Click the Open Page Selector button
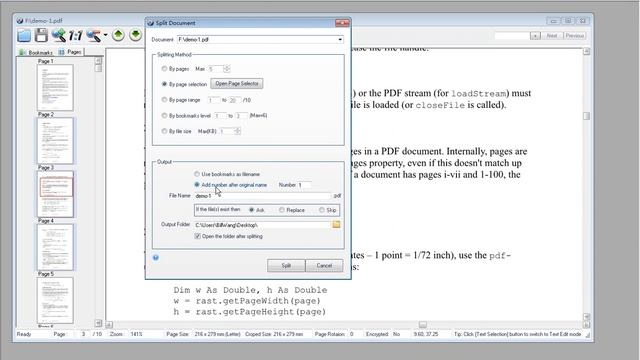This screenshot has height=360, width=640. pos(237,84)
